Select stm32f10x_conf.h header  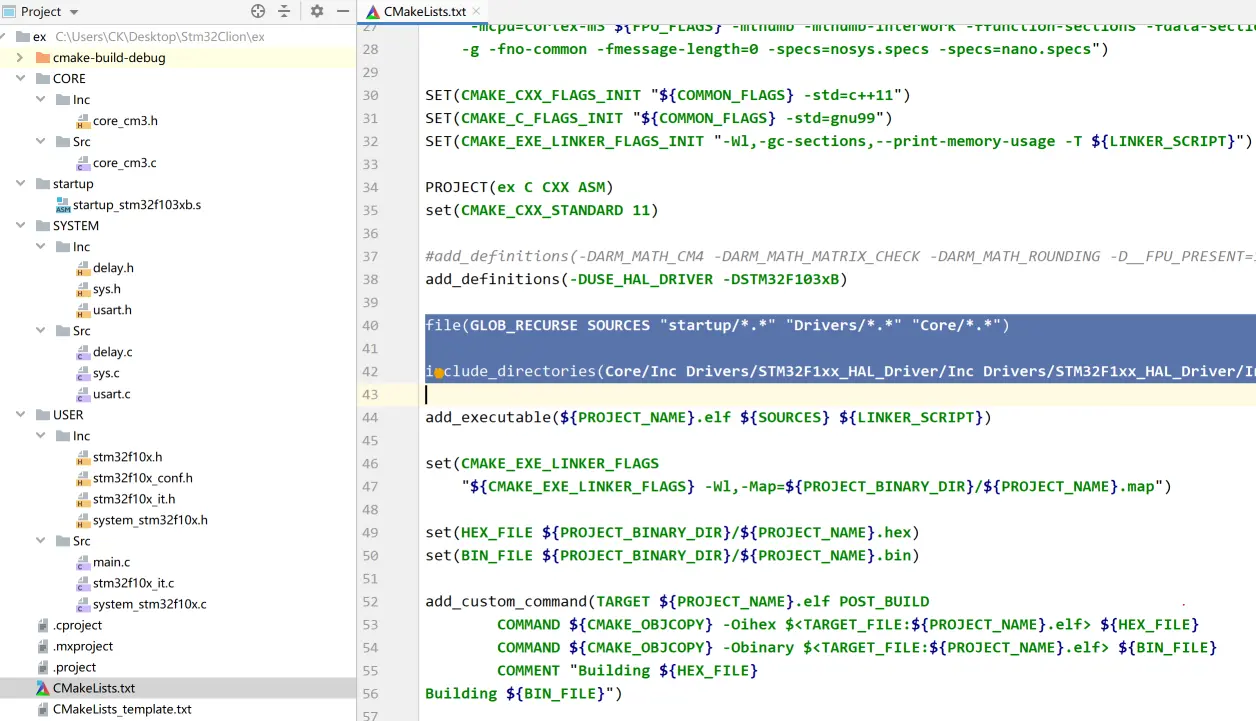tap(143, 478)
